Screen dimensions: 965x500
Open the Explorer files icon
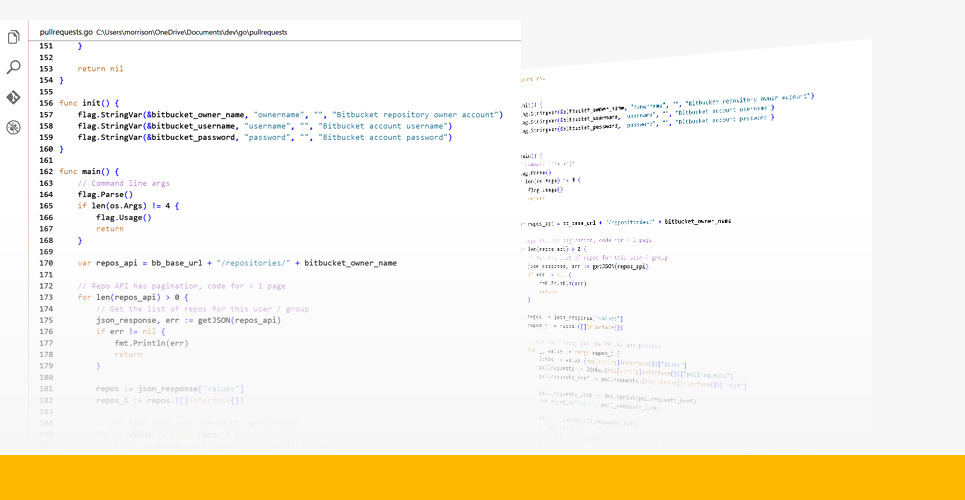14,38
